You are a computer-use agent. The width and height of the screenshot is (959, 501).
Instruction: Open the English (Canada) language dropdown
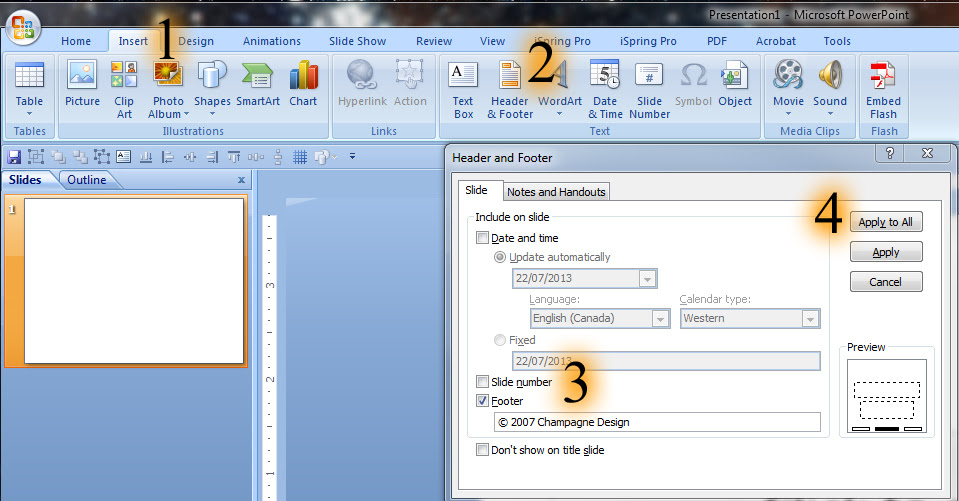click(x=660, y=319)
